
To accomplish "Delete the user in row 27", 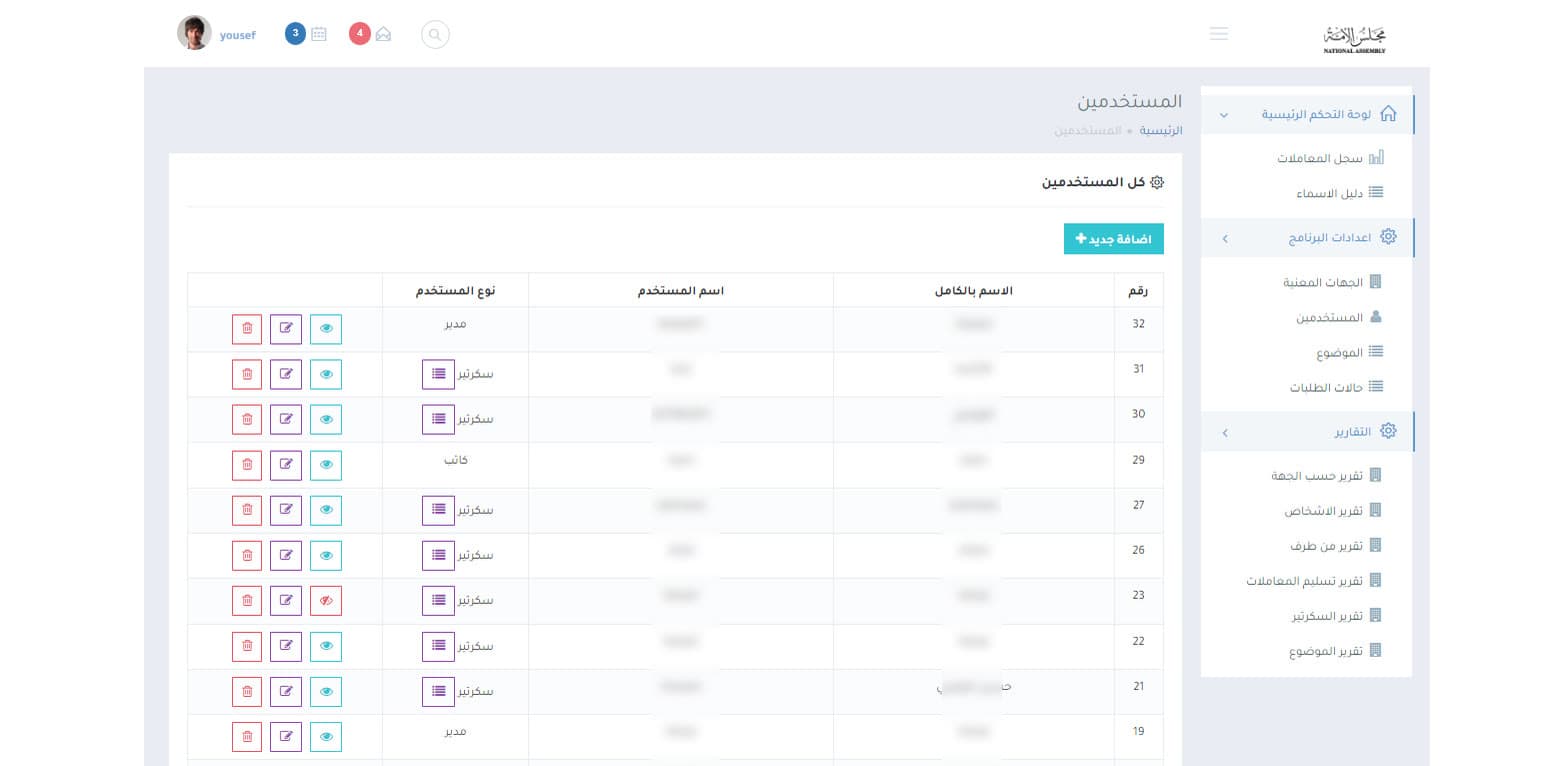I will (x=248, y=510).
